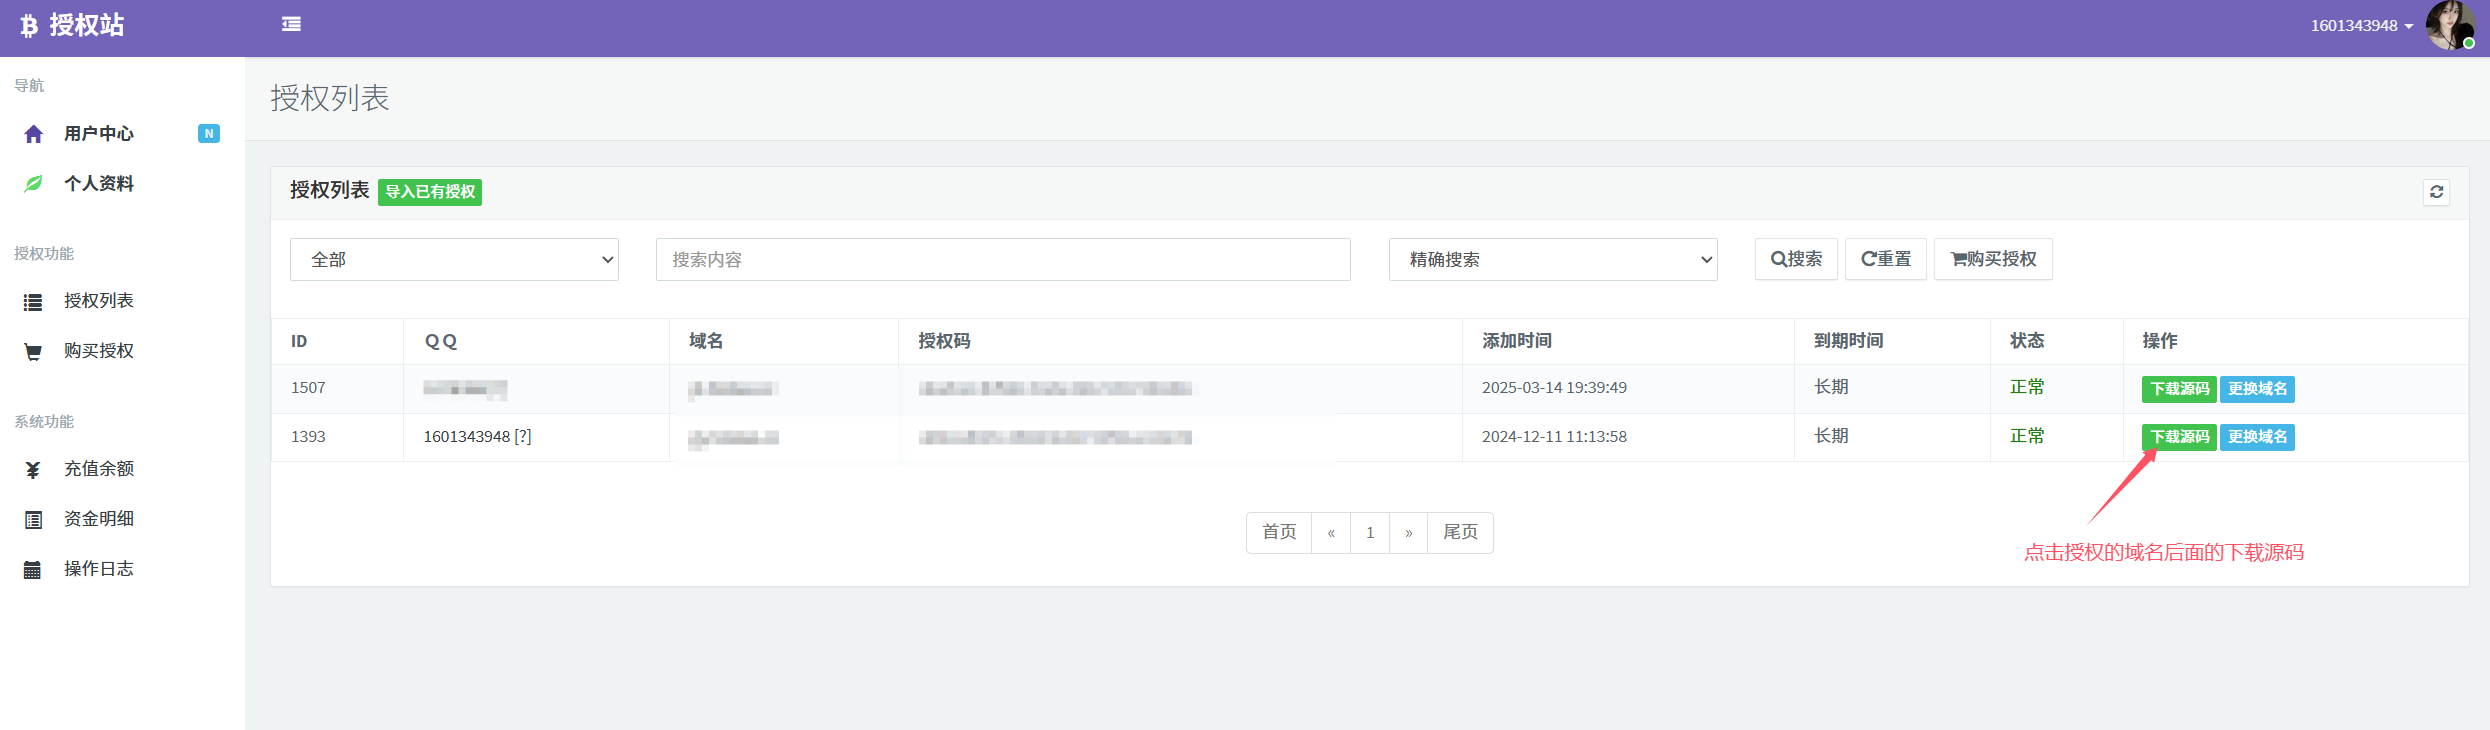Open 资金明细 page
Image resolution: width=2490 pixels, height=730 pixels.
(99, 519)
